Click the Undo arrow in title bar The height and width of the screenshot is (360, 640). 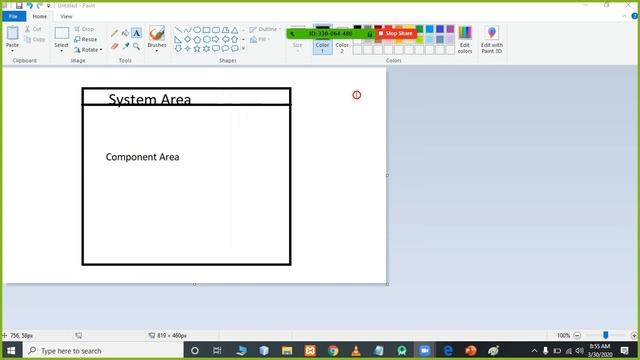29,5
